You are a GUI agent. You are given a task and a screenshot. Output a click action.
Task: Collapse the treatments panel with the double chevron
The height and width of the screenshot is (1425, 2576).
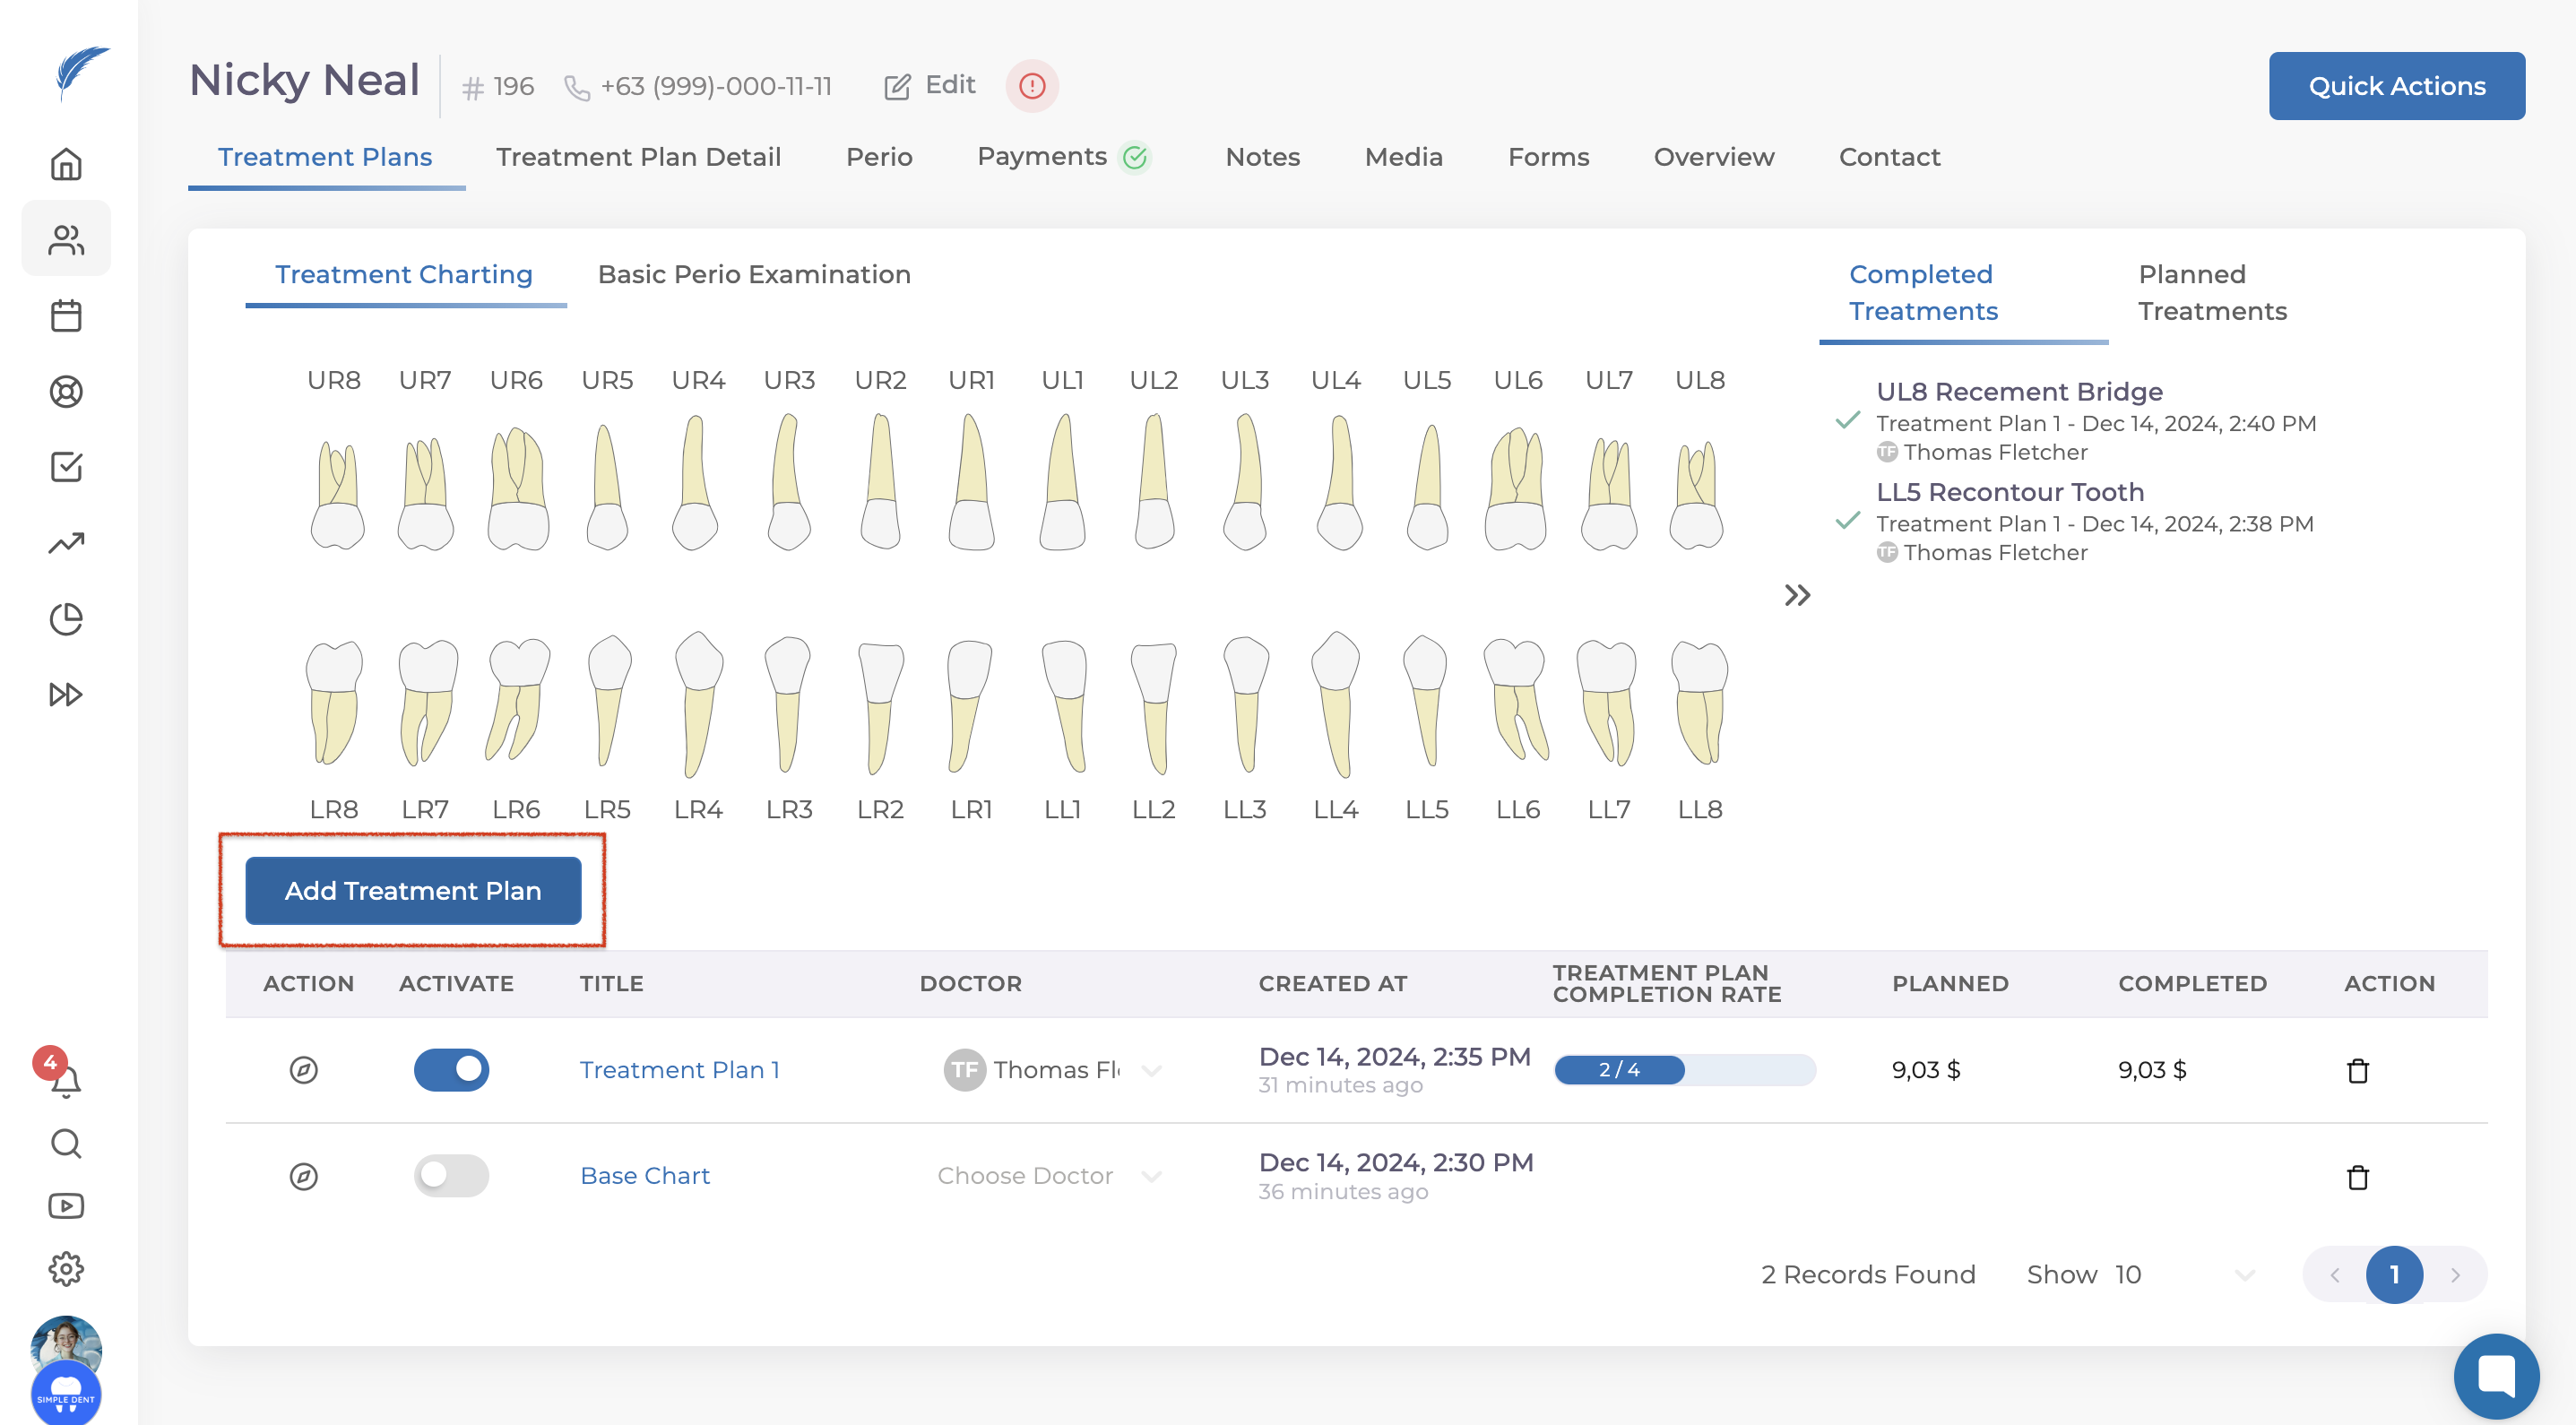(1797, 596)
